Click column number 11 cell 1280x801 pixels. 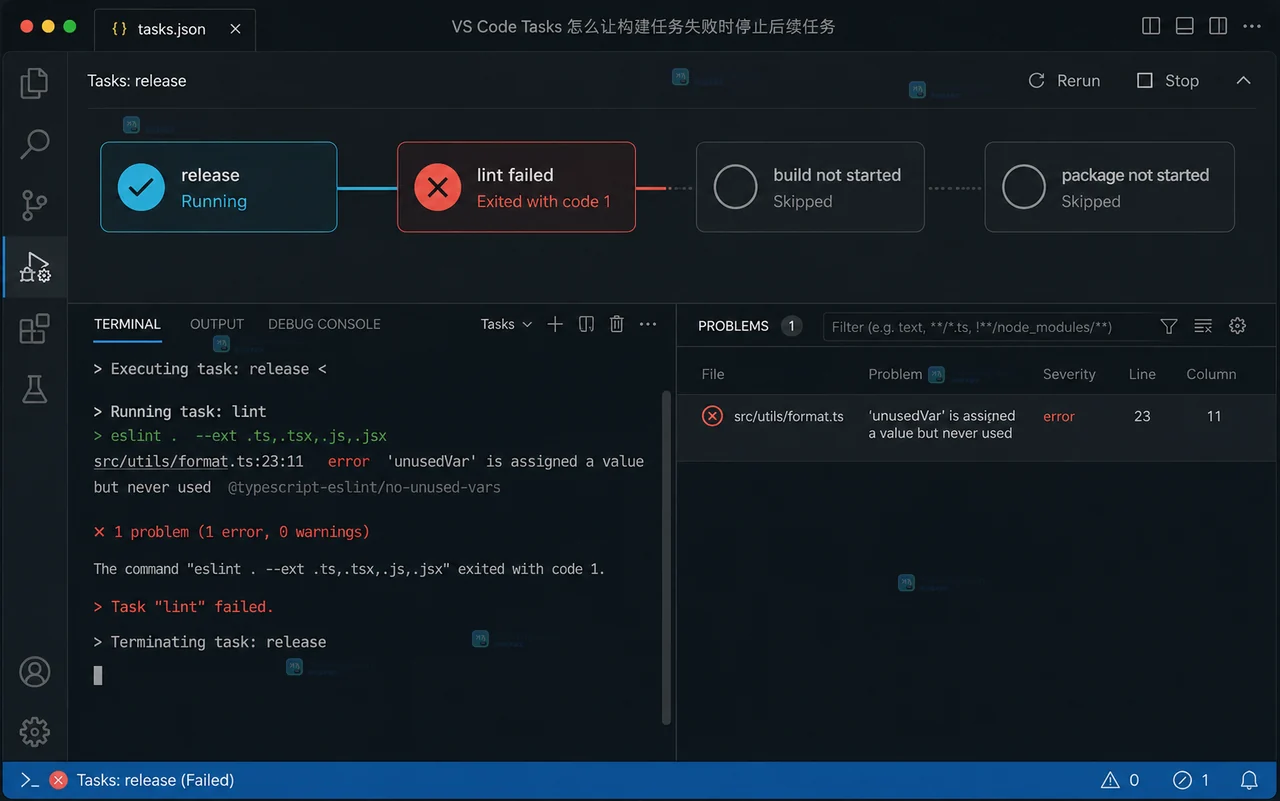point(1213,416)
